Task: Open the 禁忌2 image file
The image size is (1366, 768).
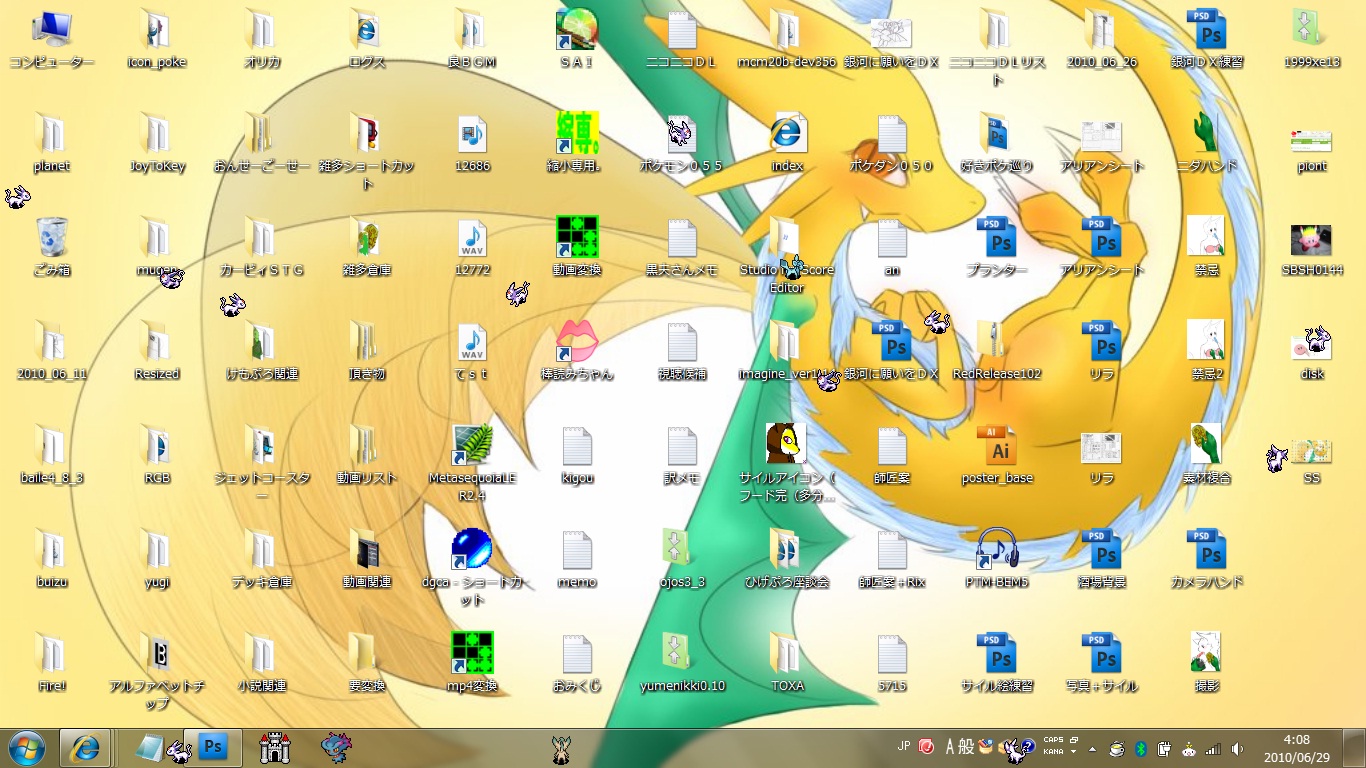Action: pyautogui.click(x=1207, y=352)
